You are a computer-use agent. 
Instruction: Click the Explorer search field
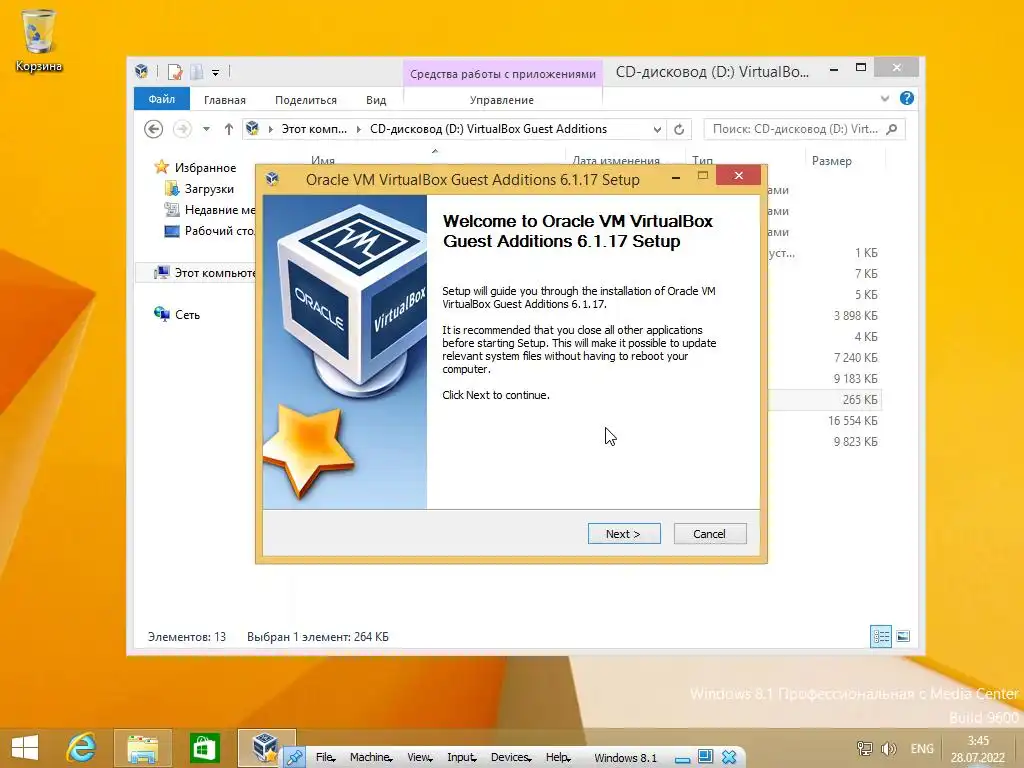click(x=796, y=129)
